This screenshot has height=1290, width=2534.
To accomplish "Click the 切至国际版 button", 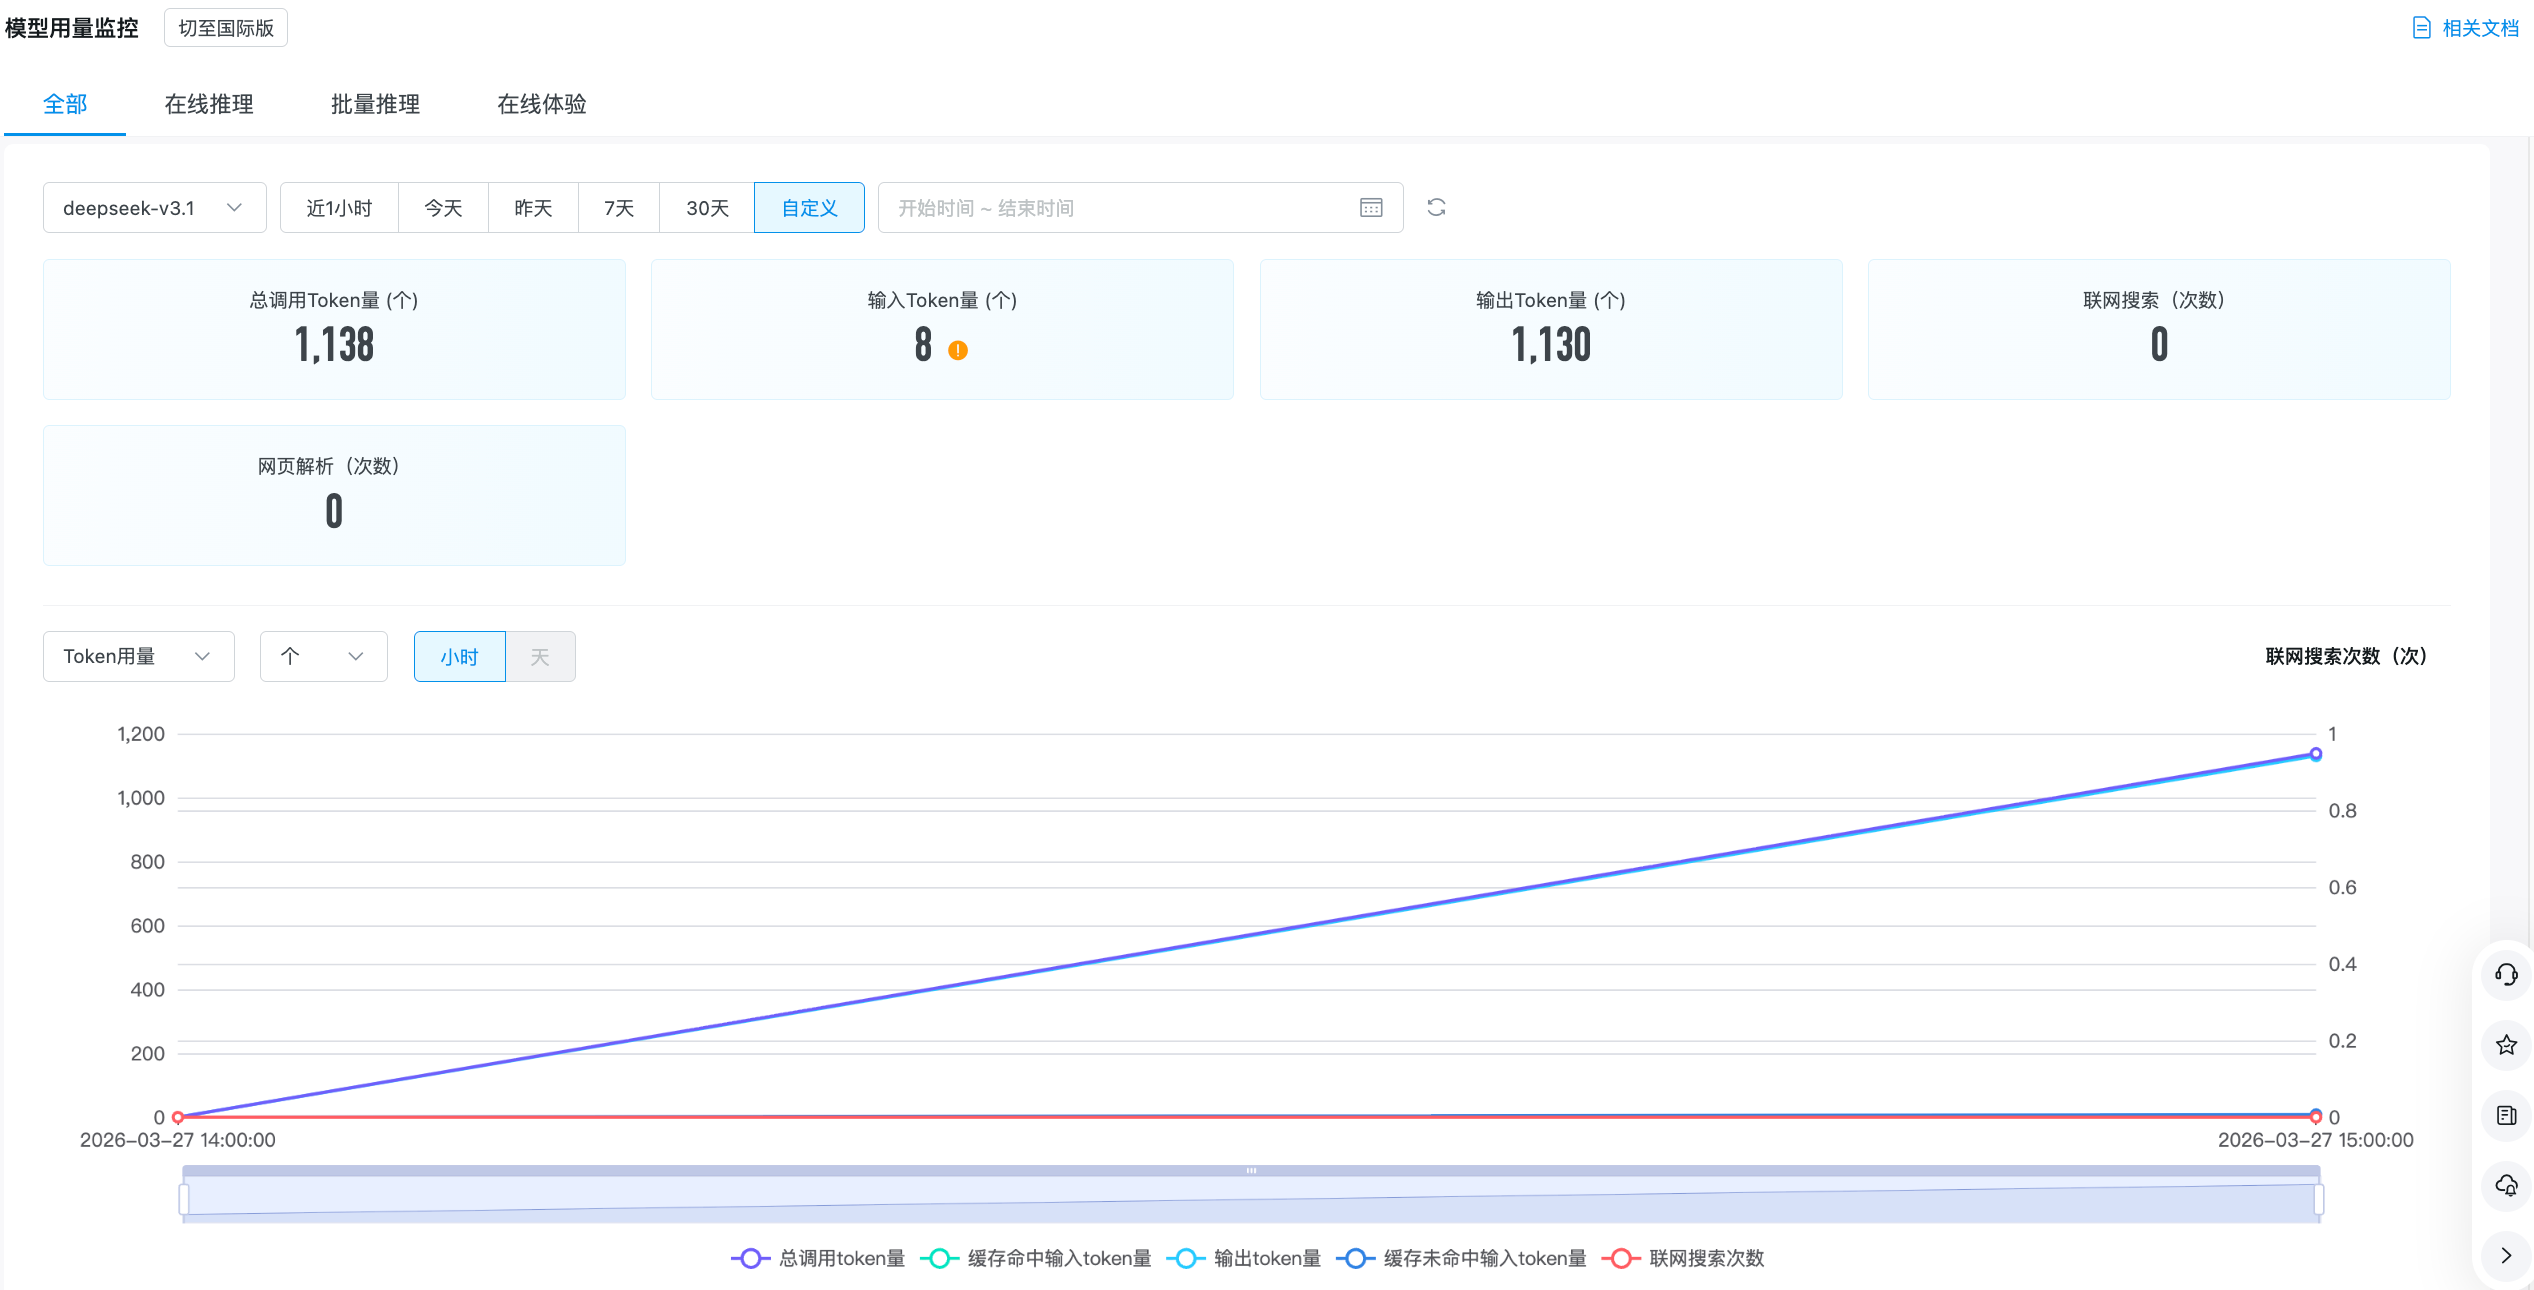I will click(x=226, y=28).
